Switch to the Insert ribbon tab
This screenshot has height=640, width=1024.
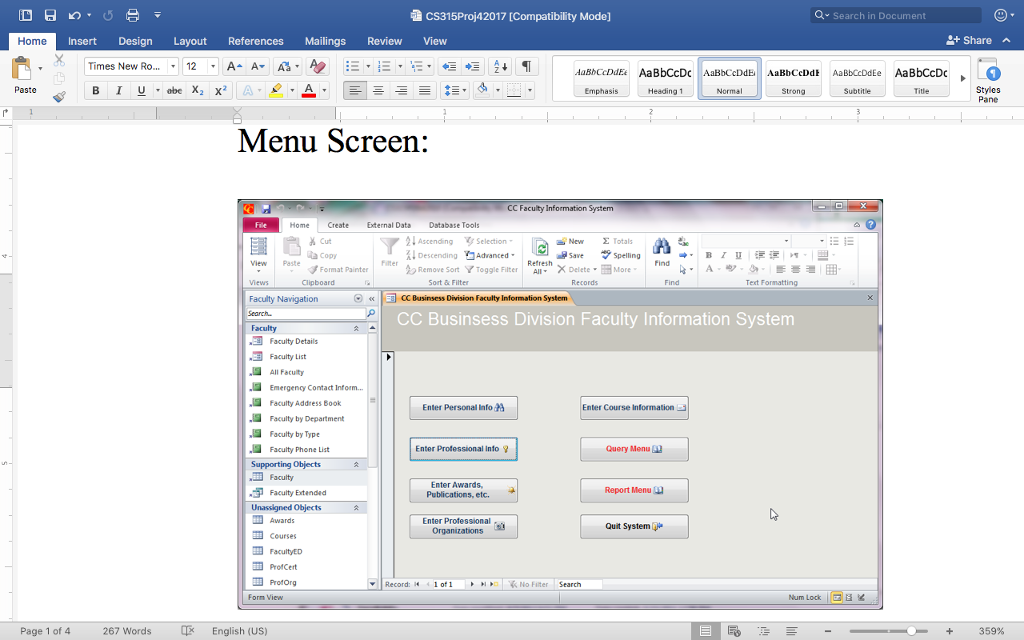pos(82,41)
